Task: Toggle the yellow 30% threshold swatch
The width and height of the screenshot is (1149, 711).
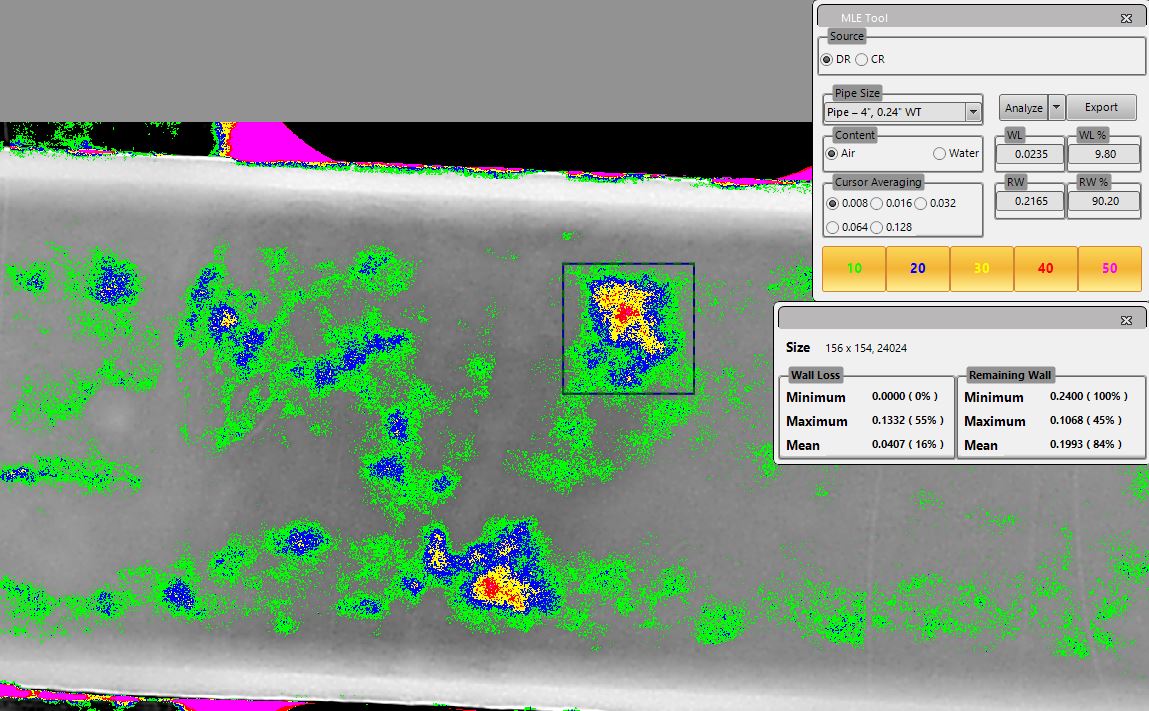Action: click(981, 269)
